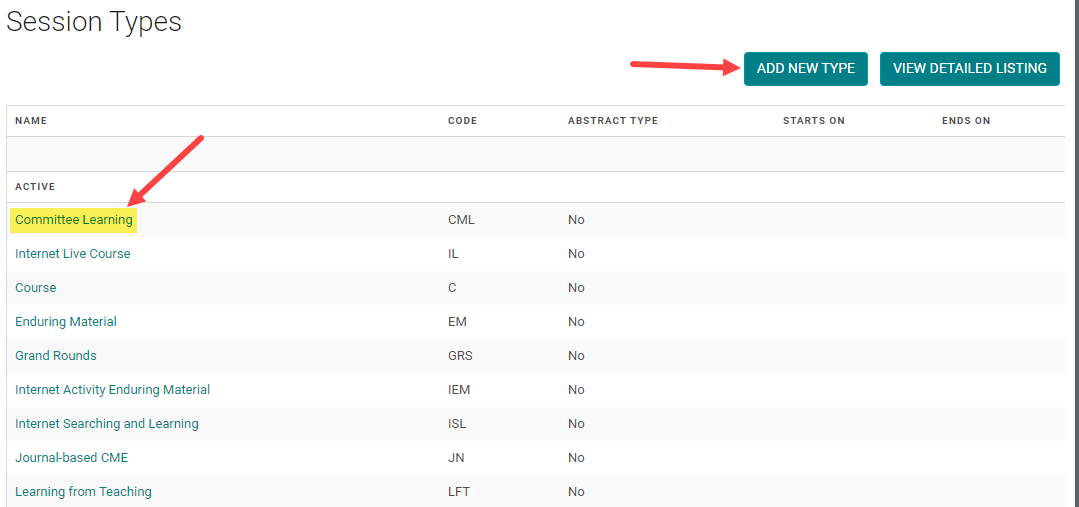Select the Internet Live Course link

pos(72,254)
